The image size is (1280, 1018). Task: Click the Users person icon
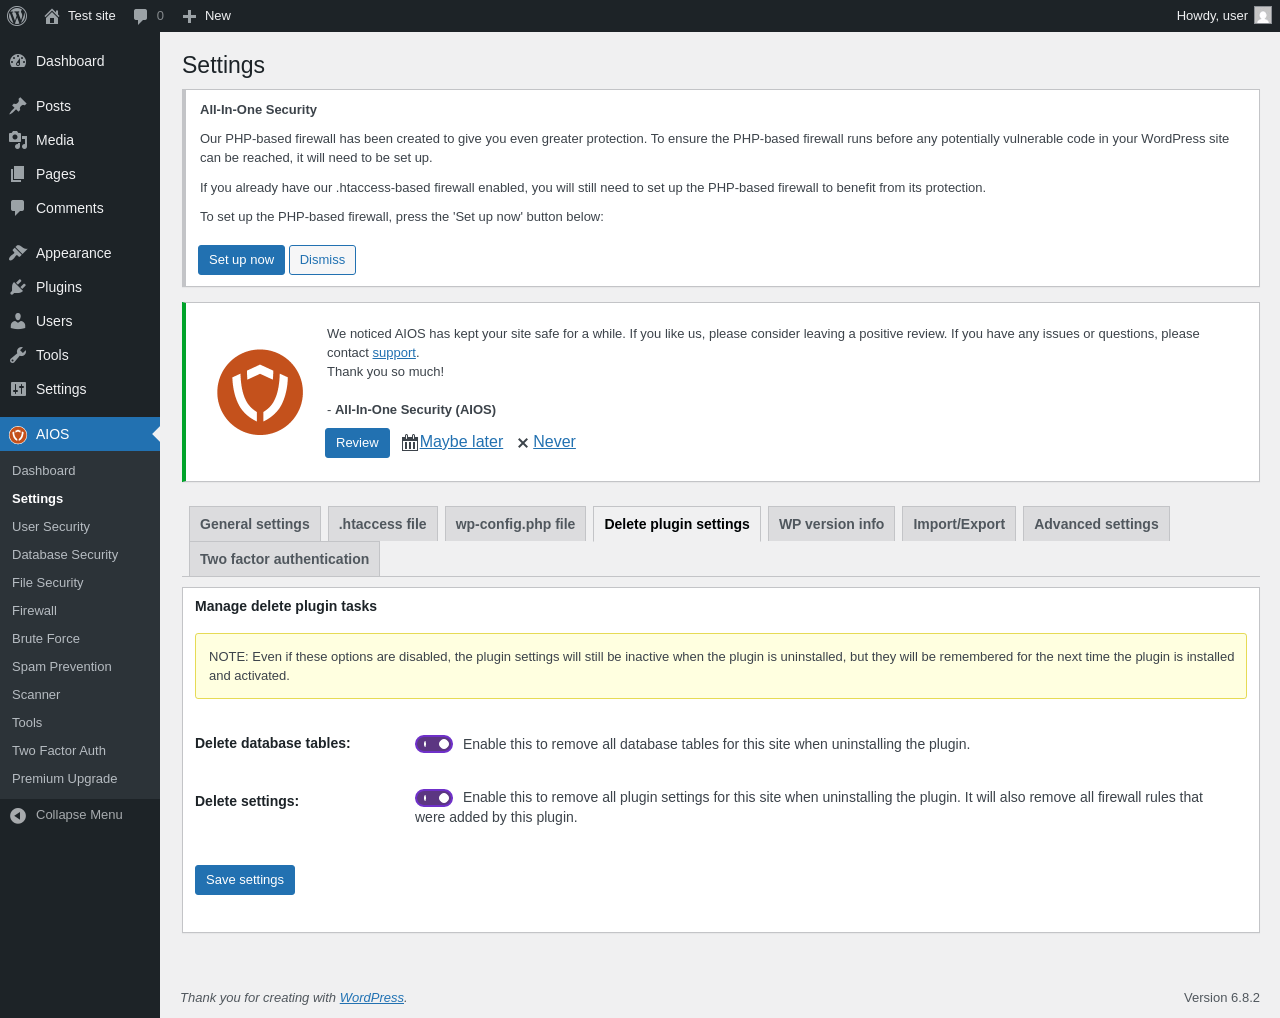click(18, 321)
